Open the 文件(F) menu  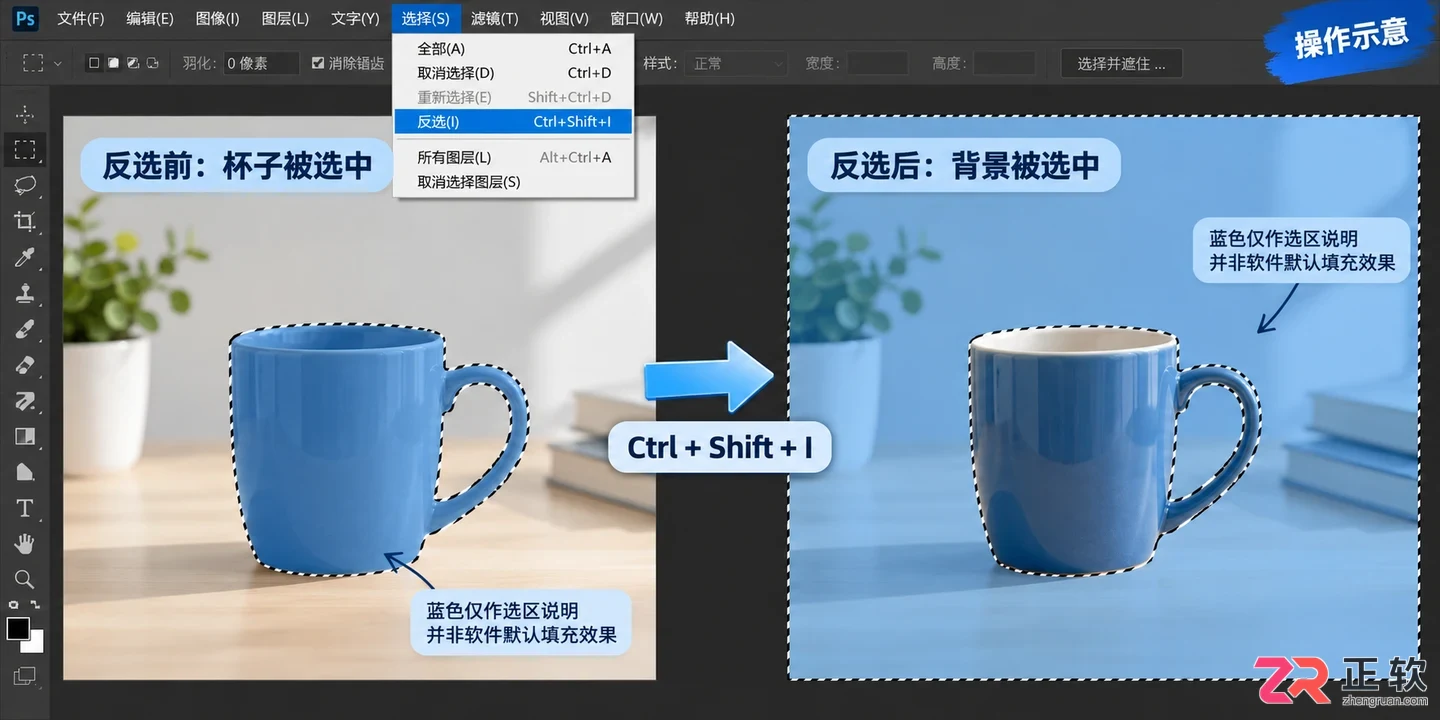coord(81,18)
